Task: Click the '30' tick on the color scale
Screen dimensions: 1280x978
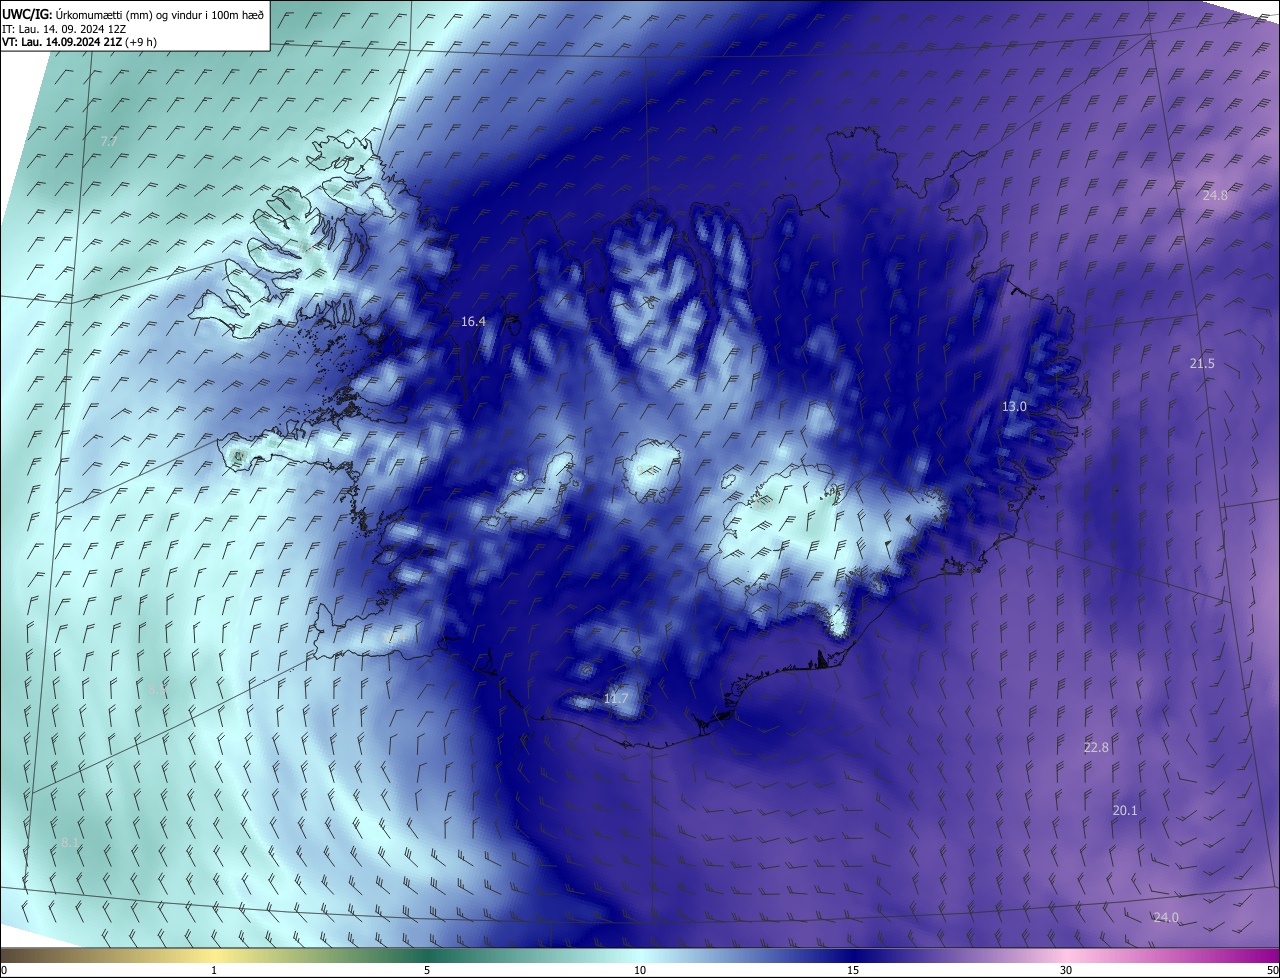Action: point(1066,970)
